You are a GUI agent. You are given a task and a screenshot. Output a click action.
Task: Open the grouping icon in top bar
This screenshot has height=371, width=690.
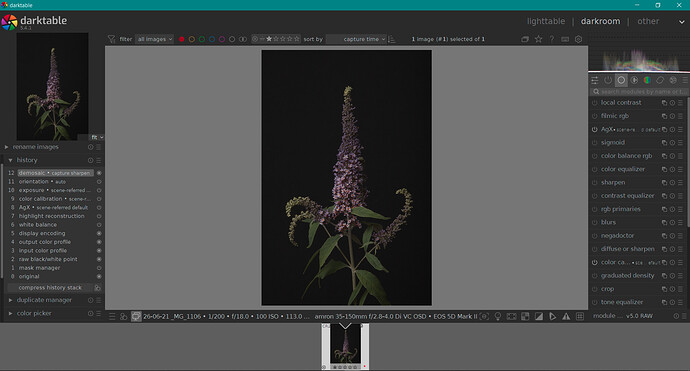click(525, 39)
